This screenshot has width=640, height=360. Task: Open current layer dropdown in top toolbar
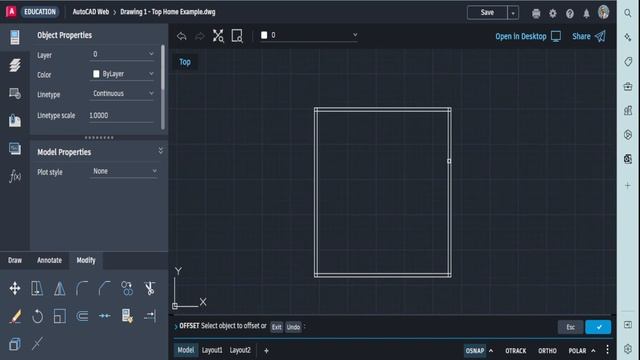point(309,36)
